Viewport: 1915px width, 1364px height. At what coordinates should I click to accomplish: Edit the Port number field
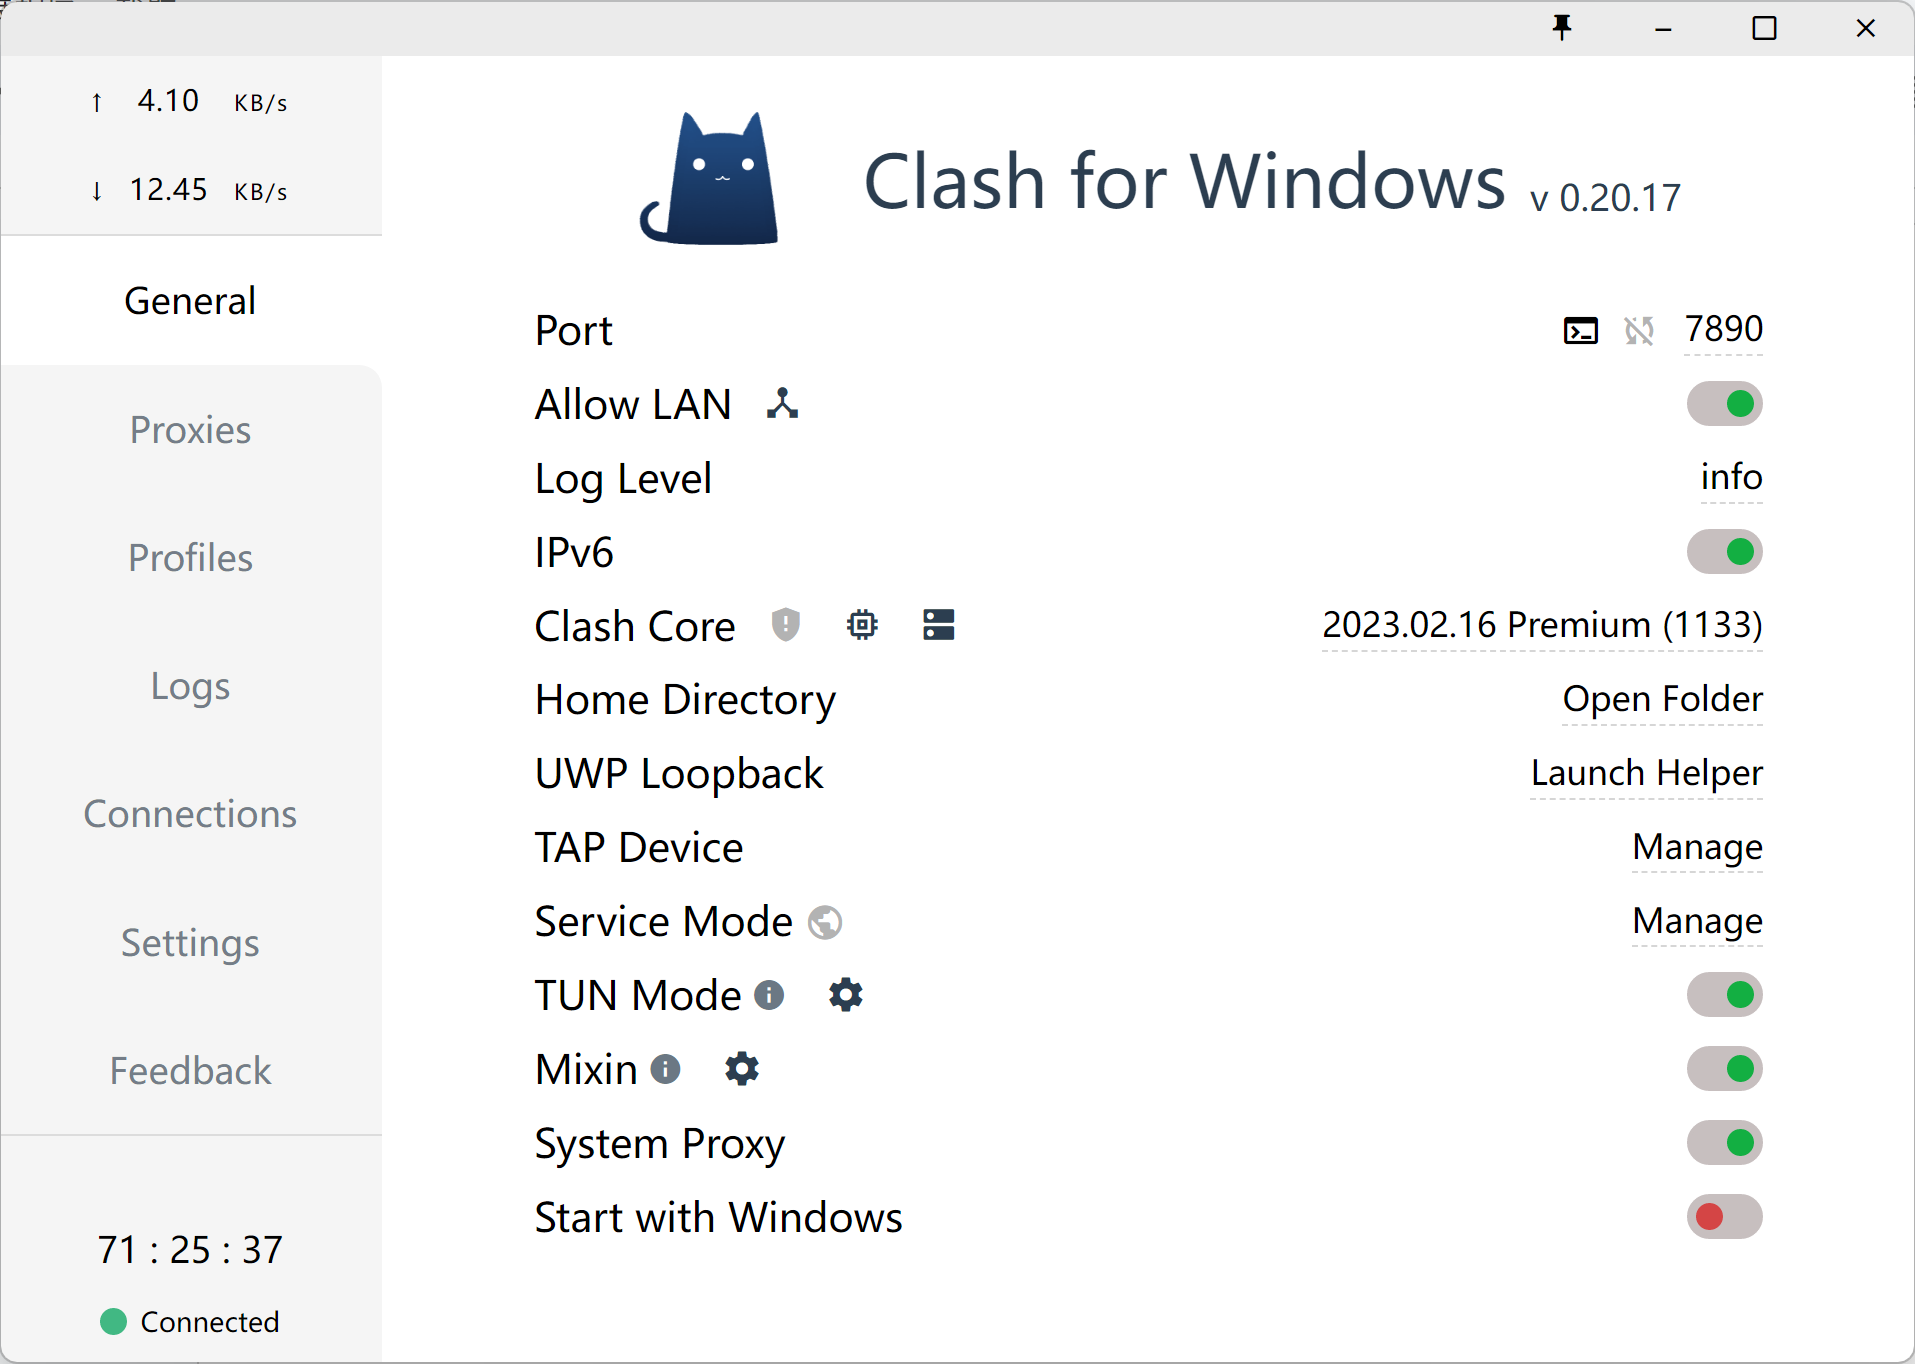pyautogui.click(x=1723, y=329)
